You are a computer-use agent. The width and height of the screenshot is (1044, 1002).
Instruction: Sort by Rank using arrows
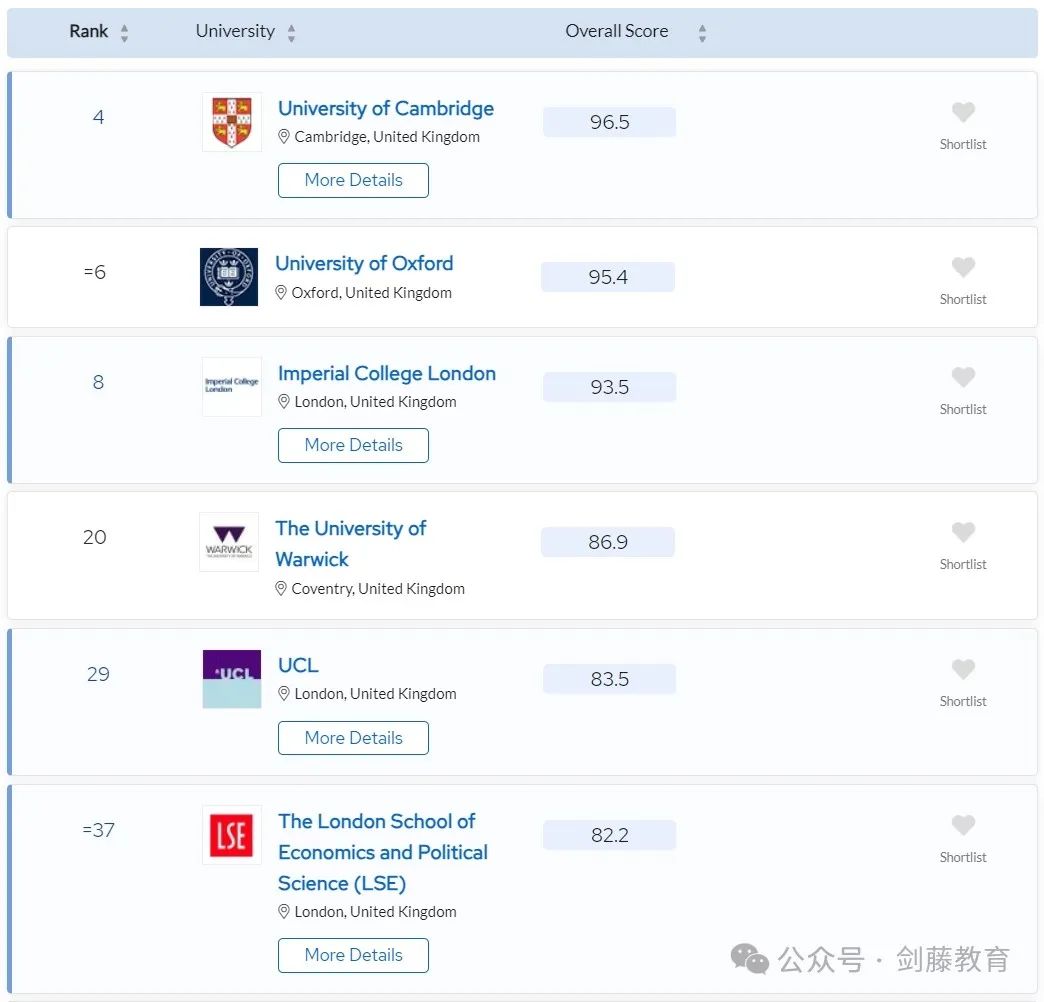(x=125, y=33)
